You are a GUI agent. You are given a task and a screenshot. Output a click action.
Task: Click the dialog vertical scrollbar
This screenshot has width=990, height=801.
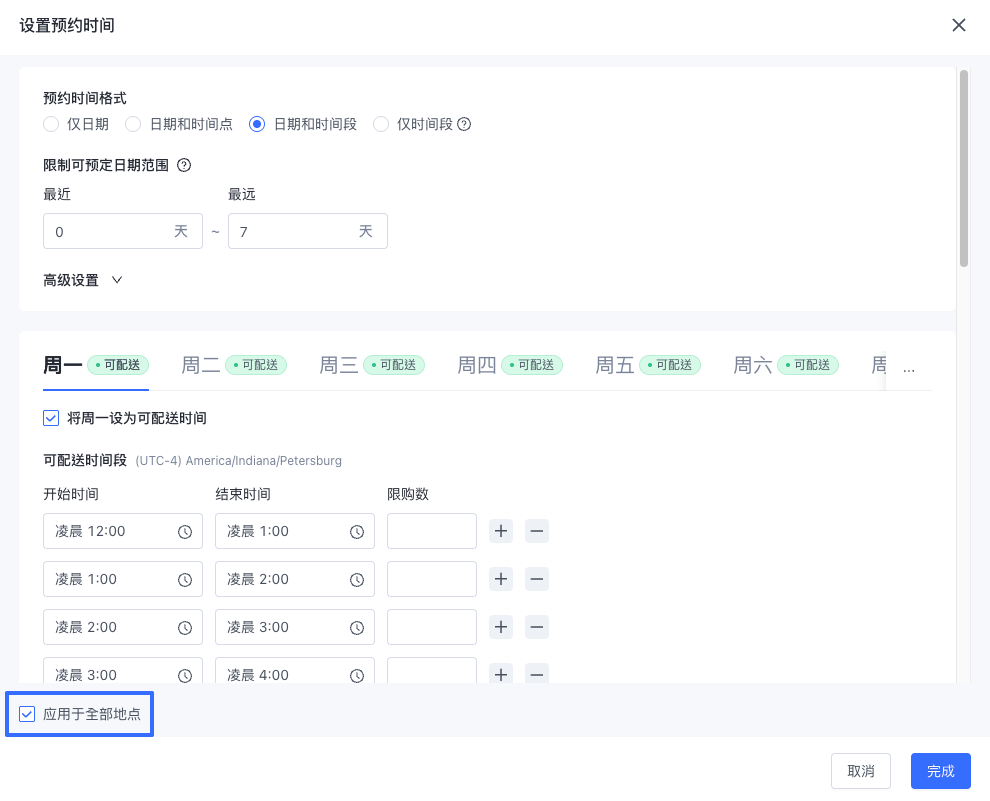[x=963, y=169]
